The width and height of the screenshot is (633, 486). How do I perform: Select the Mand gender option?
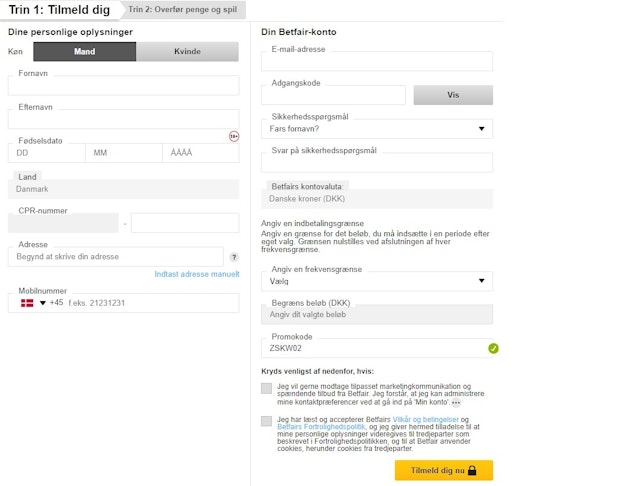(85, 52)
